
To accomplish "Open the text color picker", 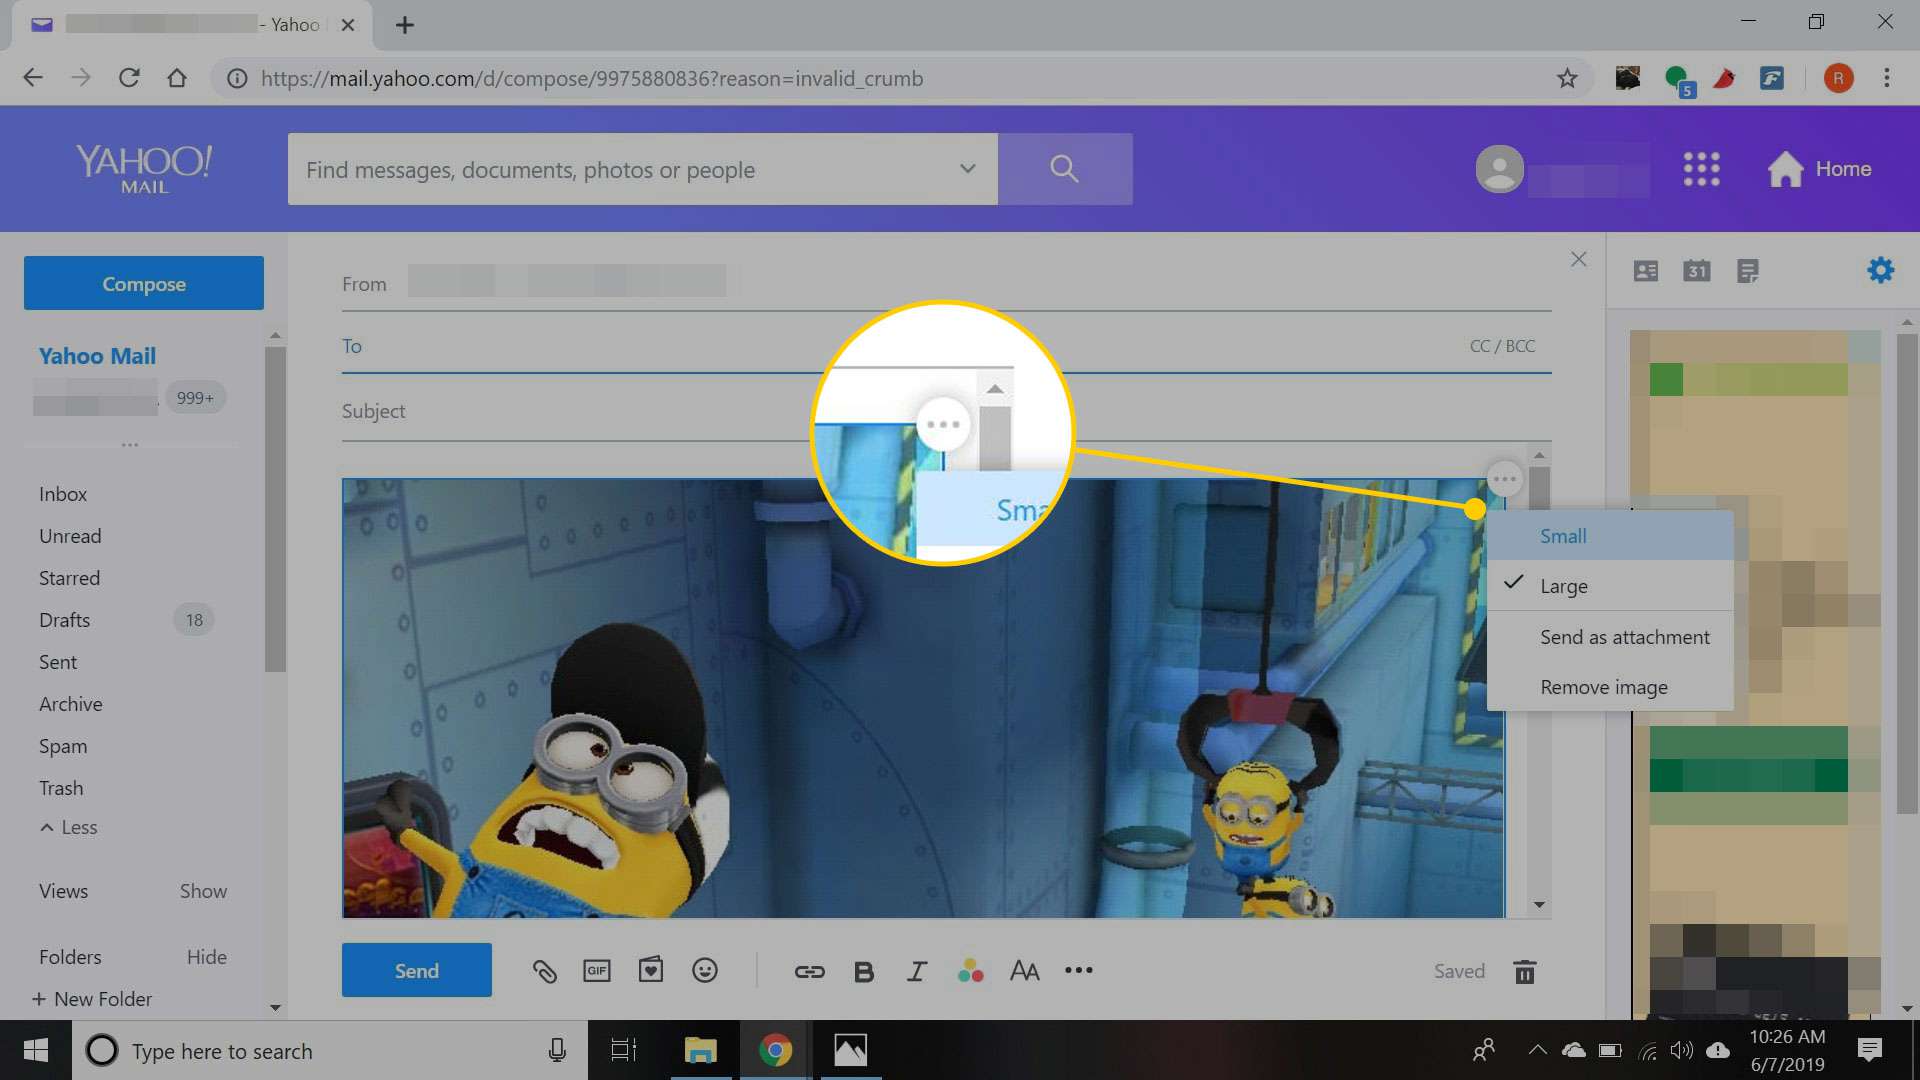I will [x=970, y=970].
